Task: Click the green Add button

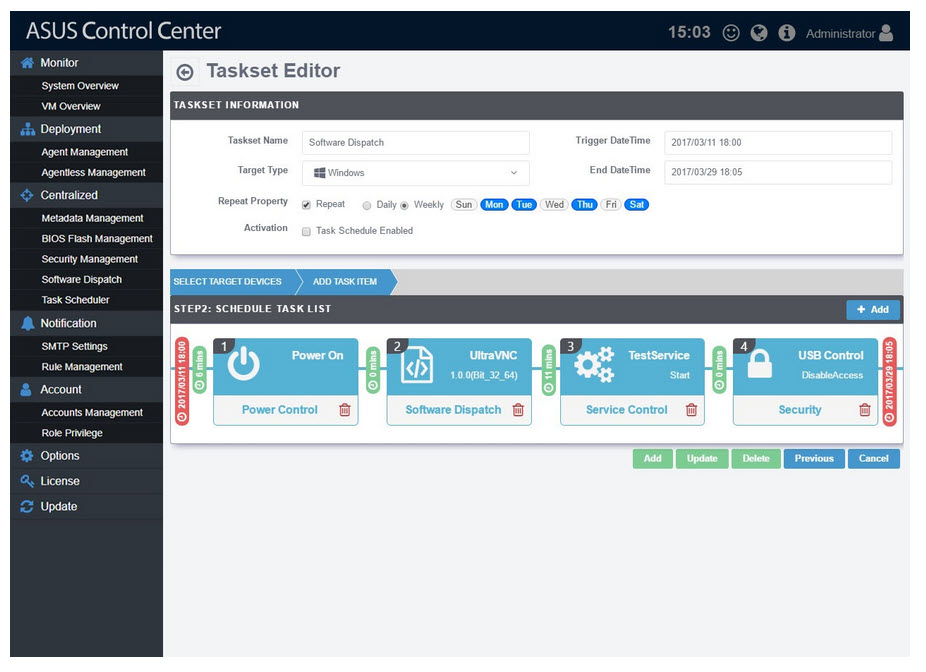Action: tap(653, 459)
